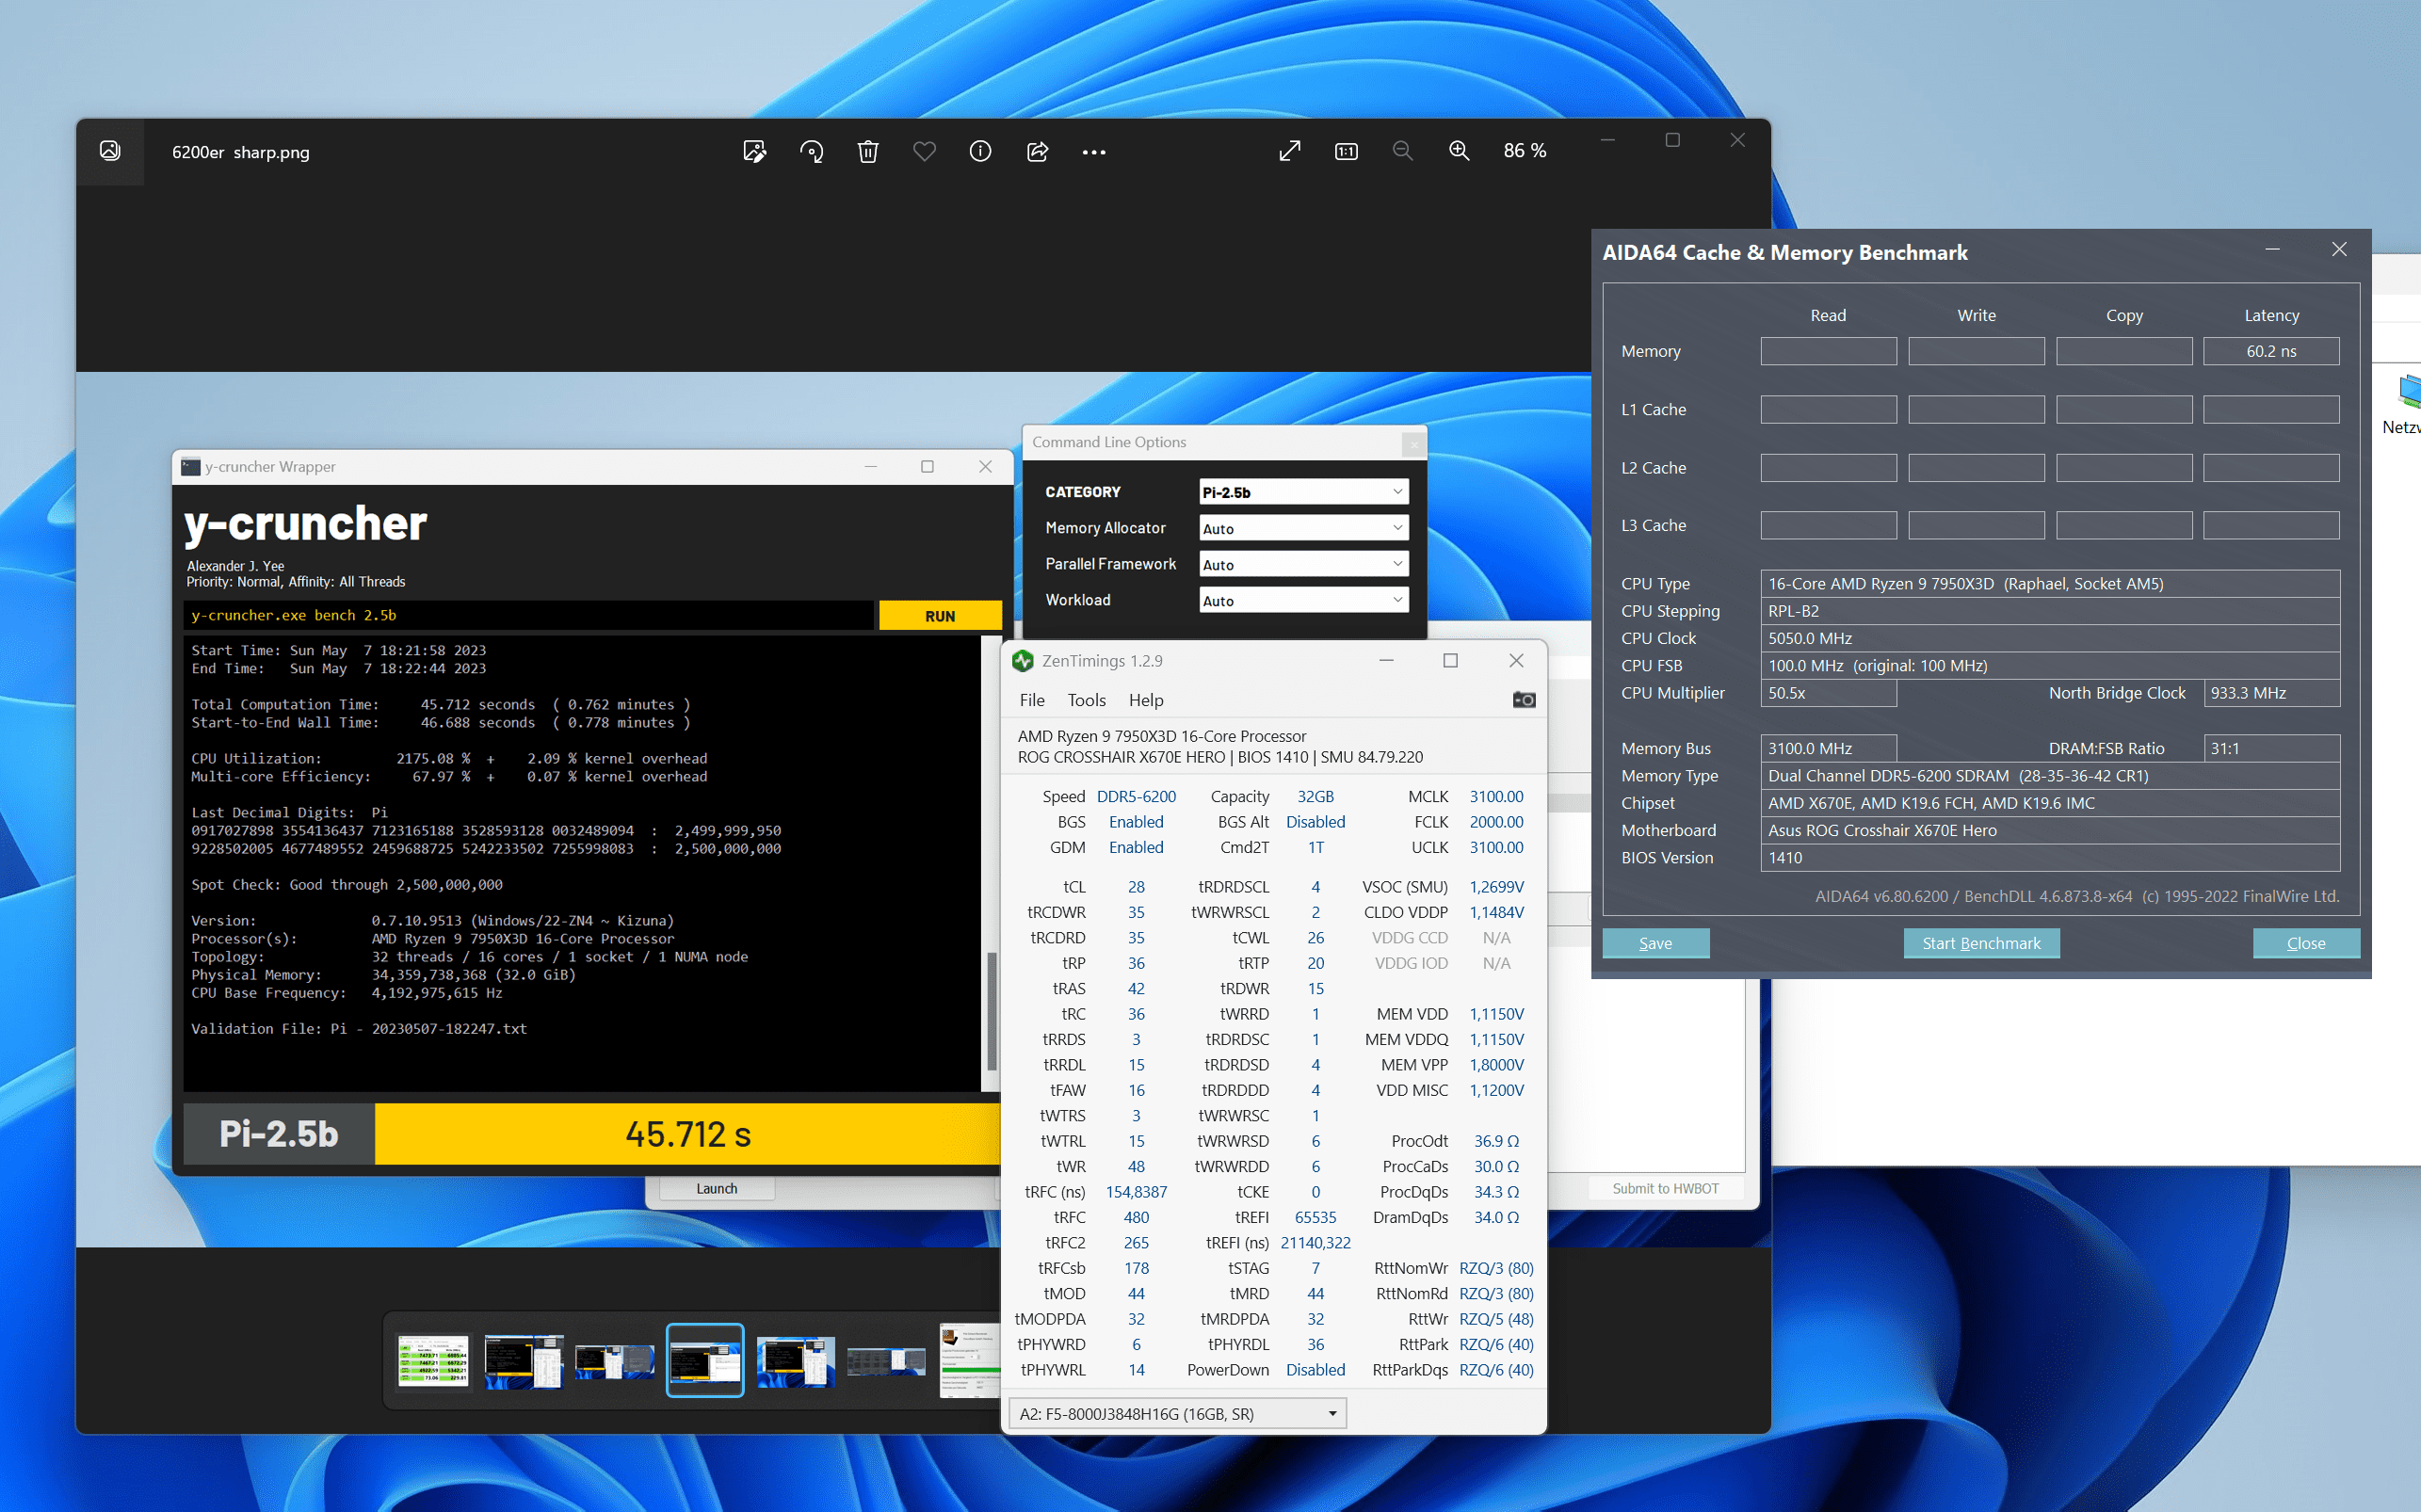Click the L3 Cache Copy result field

(x=2124, y=525)
